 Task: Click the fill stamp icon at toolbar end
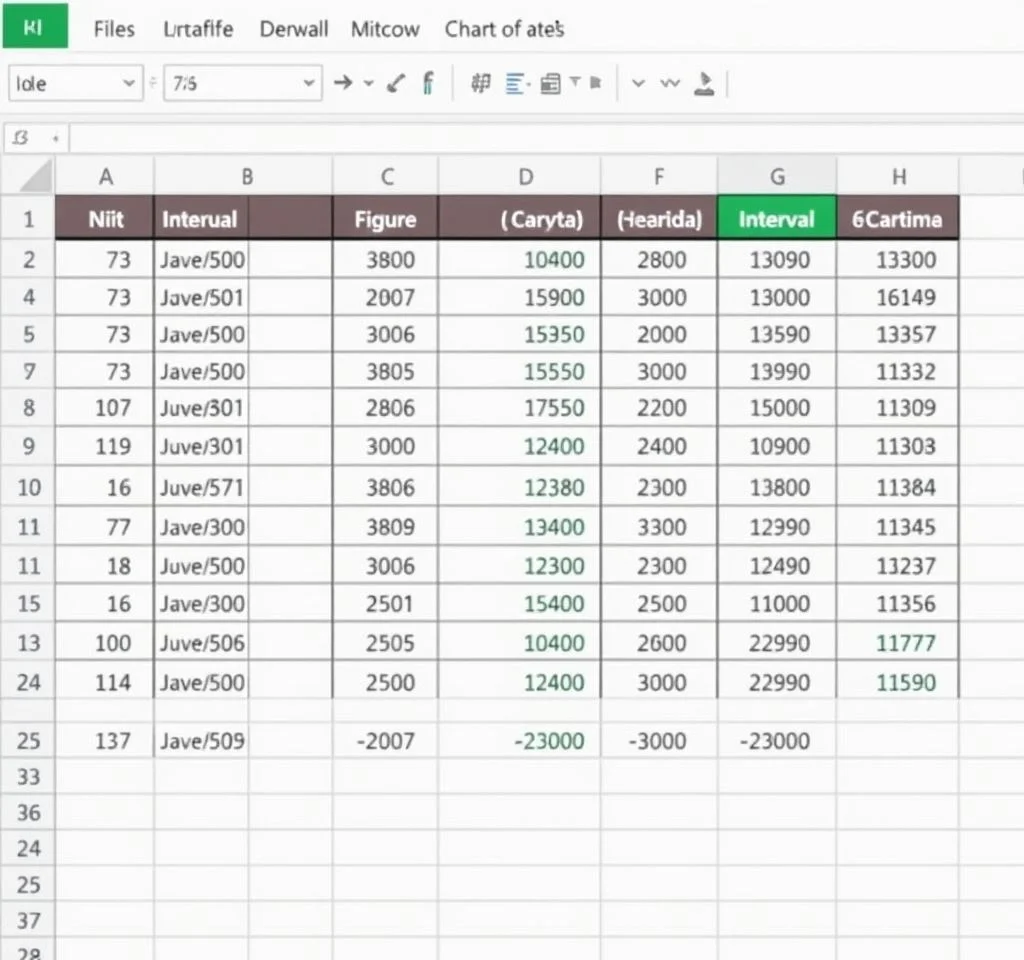[x=704, y=84]
